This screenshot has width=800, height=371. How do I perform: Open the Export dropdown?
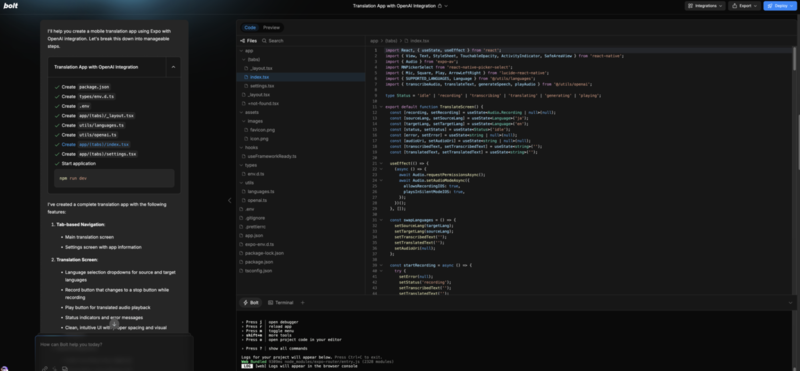(x=744, y=6)
